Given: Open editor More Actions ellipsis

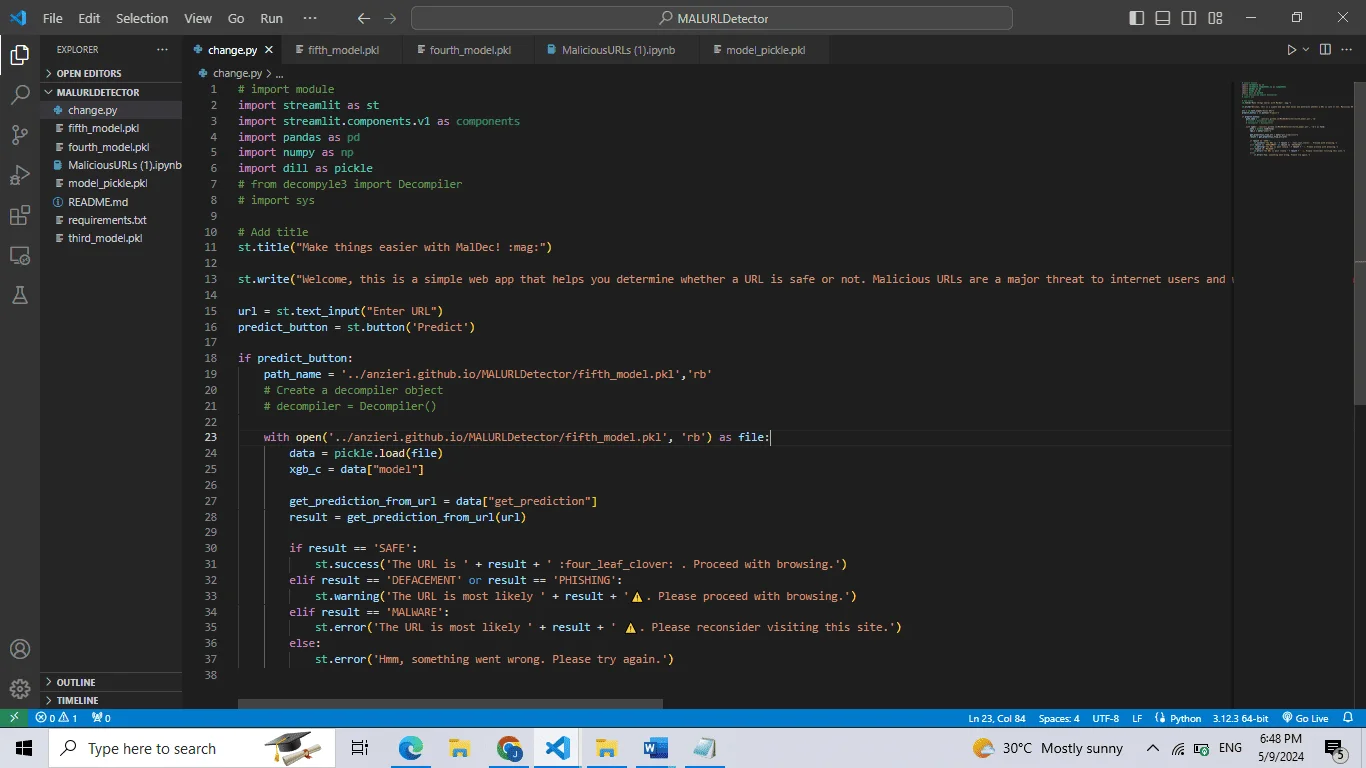Looking at the screenshot, I should coord(1347,50).
